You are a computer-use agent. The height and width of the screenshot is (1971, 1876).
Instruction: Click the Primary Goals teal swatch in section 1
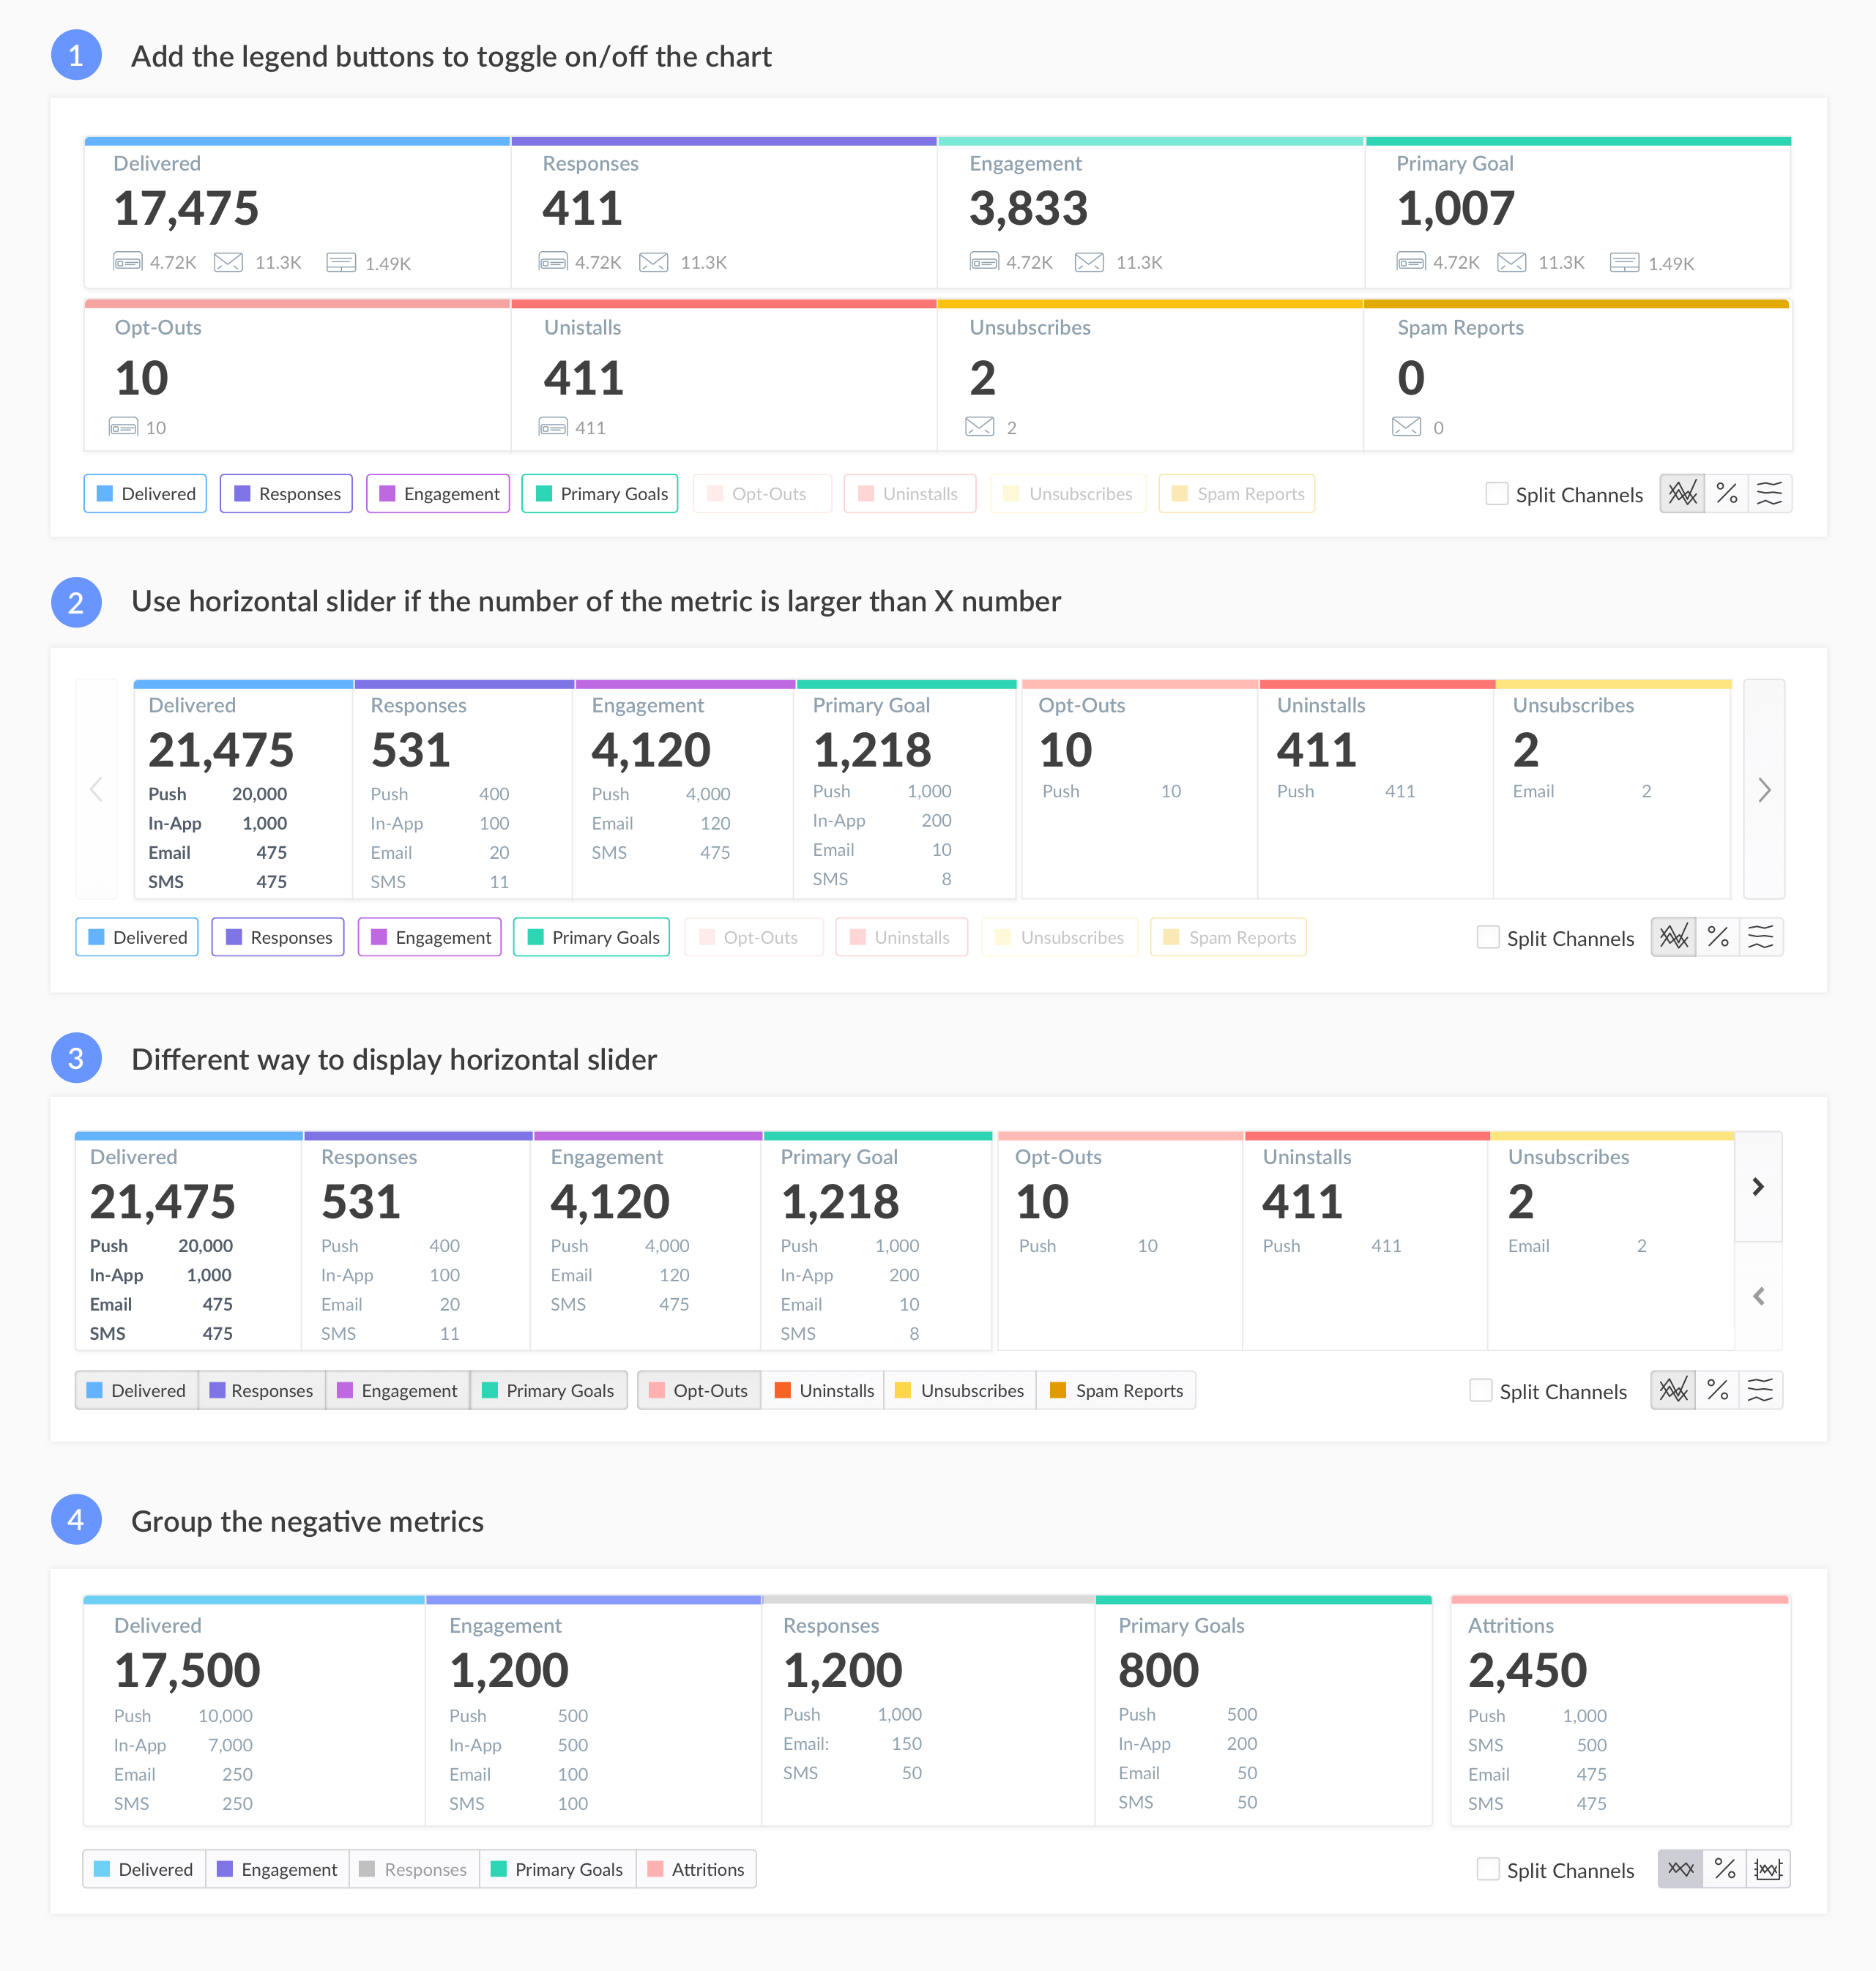[544, 493]
